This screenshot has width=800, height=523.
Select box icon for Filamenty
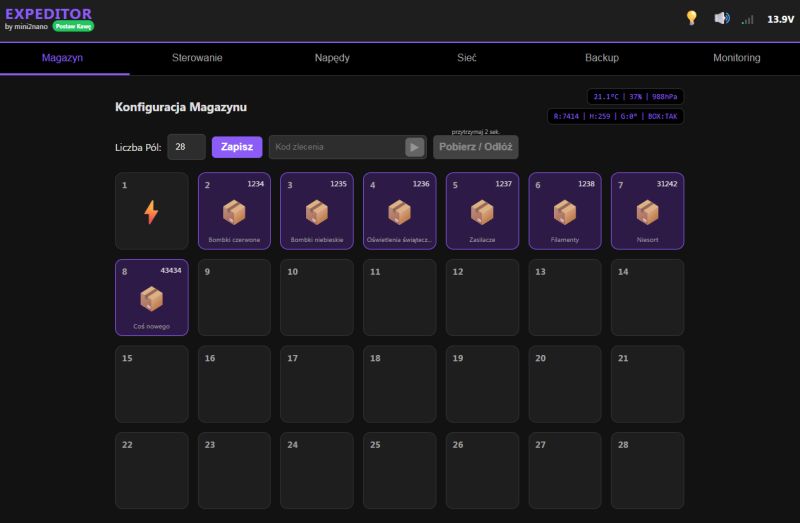point(565,212)
